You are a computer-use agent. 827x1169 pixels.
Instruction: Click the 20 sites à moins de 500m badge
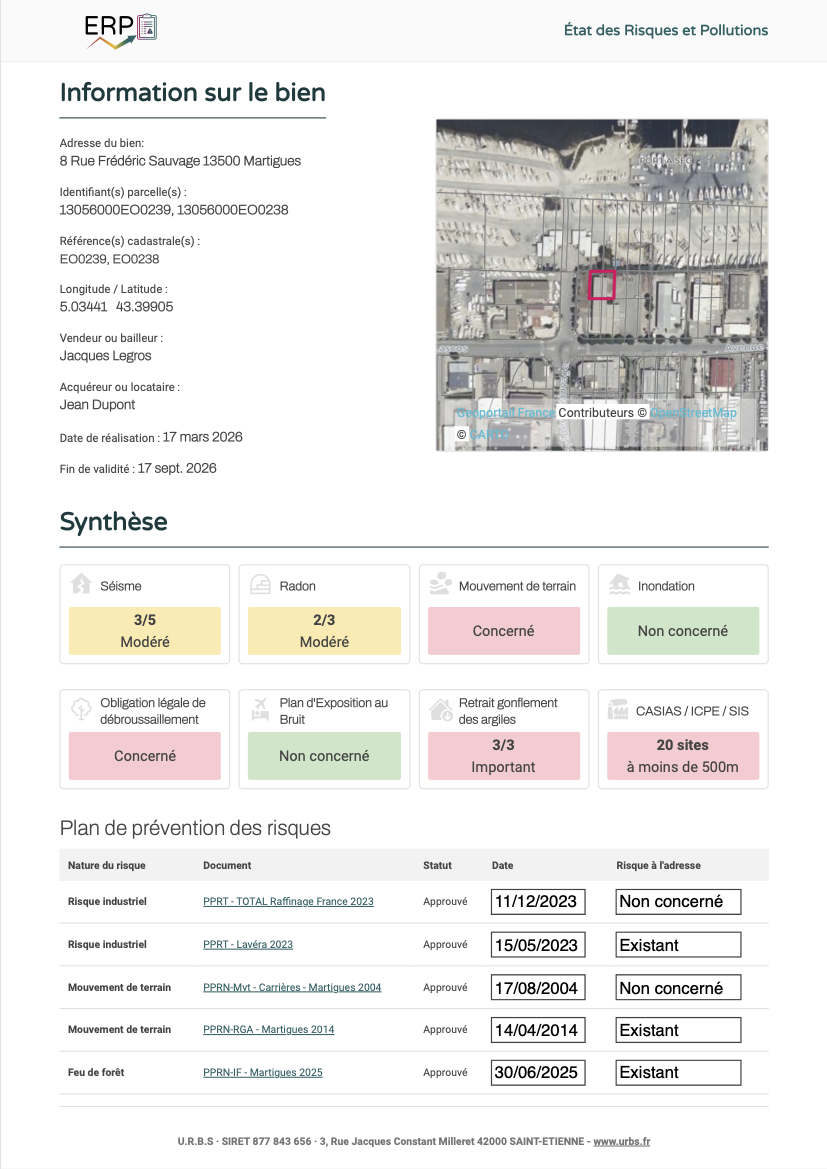(x=683, y=755)
